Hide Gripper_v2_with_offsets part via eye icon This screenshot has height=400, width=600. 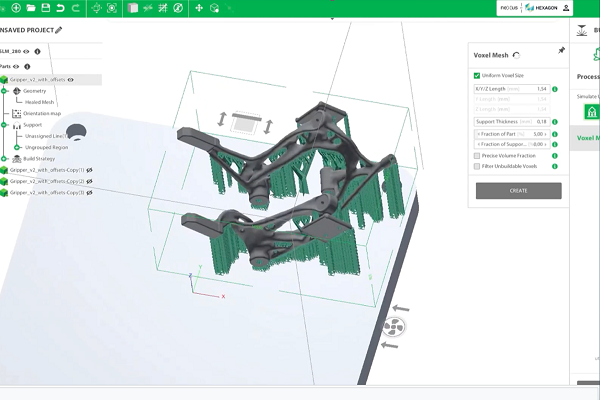click(70, 80)
